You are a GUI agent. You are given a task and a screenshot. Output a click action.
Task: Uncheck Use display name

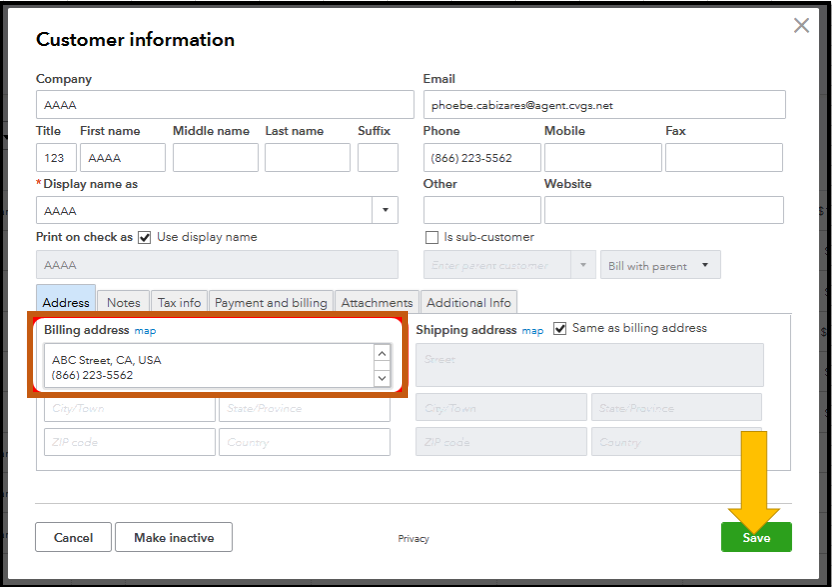(146, 238)
